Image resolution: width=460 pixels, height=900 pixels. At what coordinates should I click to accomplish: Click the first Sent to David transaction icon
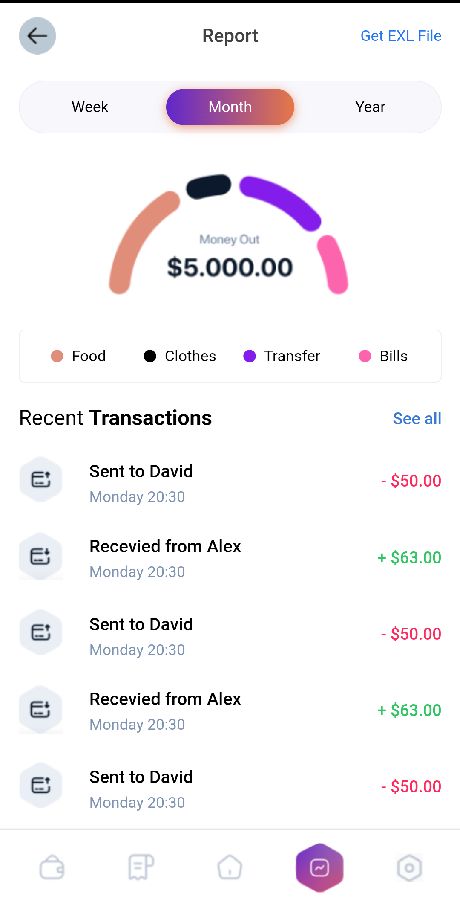40,479
